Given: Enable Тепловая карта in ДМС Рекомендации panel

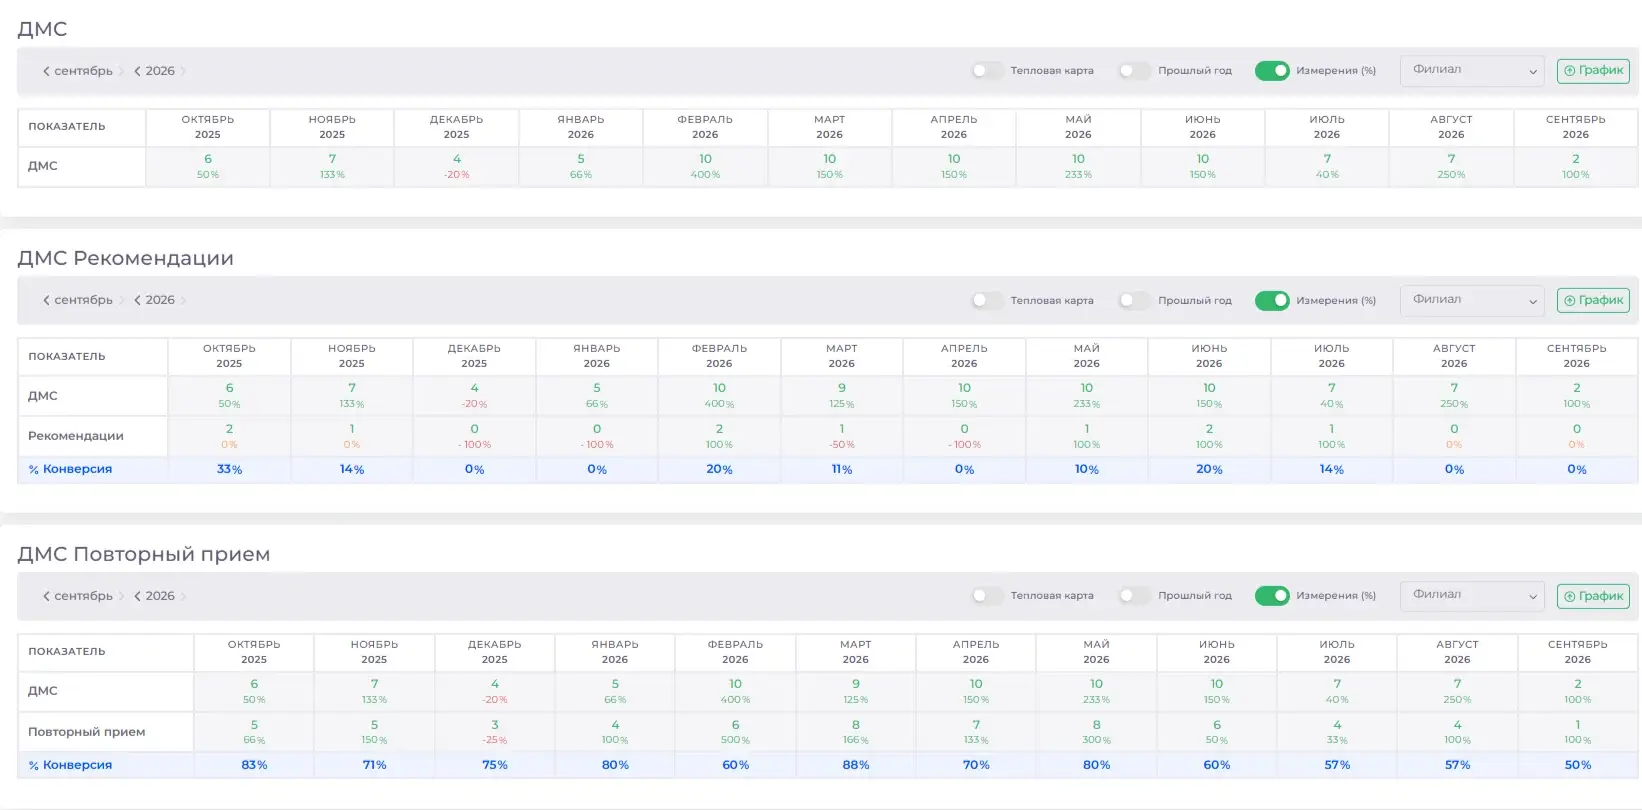Looking at the screenshot, I should (x=986, y=300).
